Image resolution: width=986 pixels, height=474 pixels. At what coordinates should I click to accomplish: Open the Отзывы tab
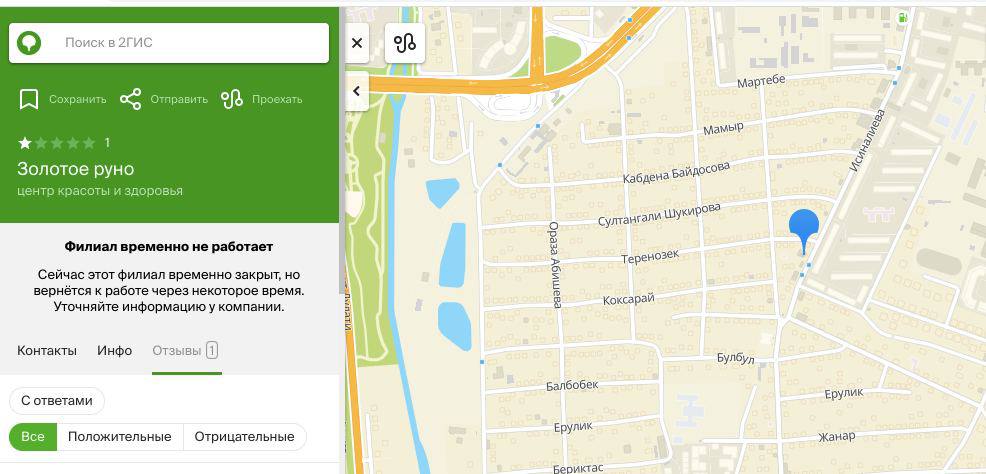tap(186, 350)
